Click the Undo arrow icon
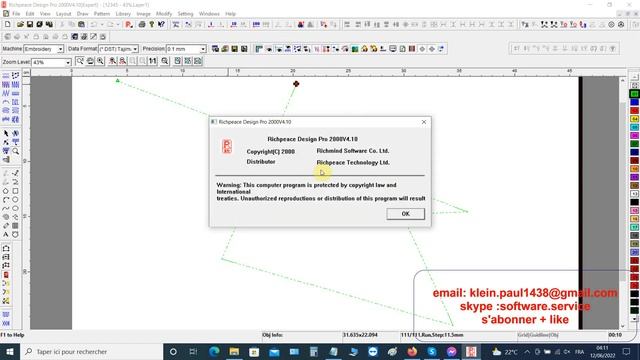 click(x=94, y=24)
